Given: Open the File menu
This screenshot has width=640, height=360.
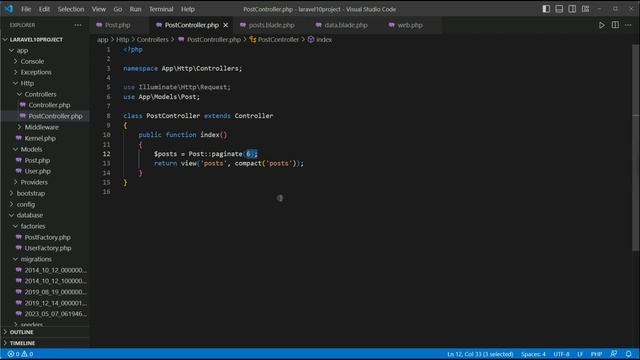Looking at the screenshot, I should point(26,9).
